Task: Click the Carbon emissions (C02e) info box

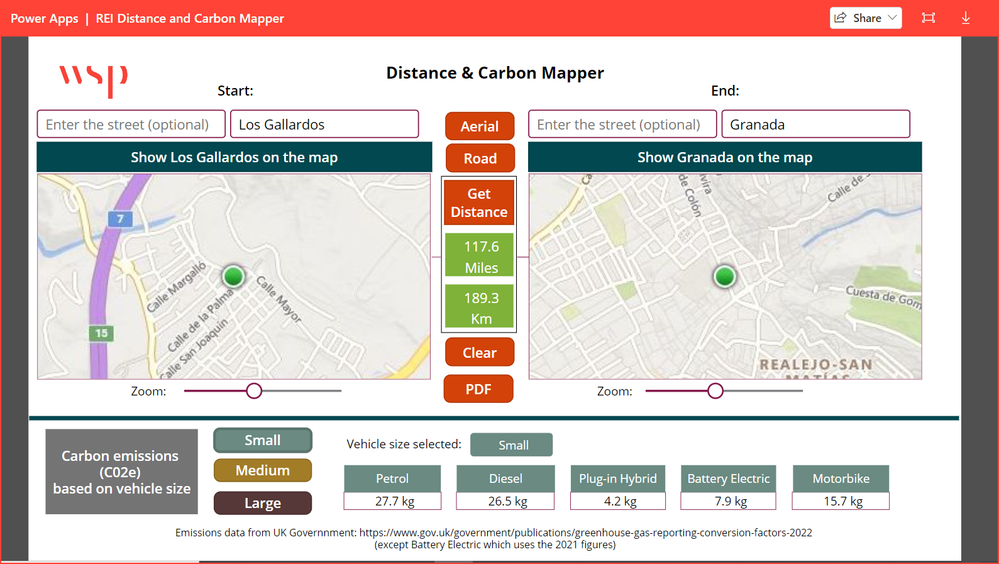Action: tap(122, 472)
